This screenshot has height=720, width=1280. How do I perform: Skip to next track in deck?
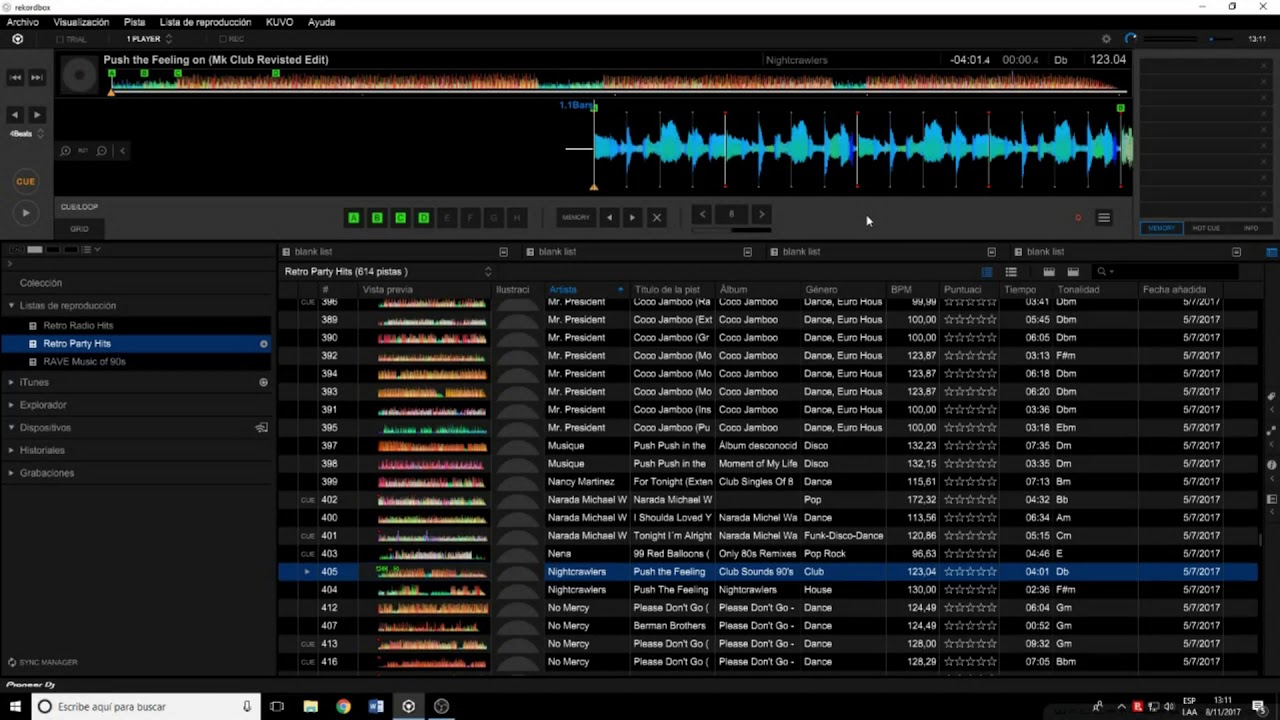[x=36, y=77]
